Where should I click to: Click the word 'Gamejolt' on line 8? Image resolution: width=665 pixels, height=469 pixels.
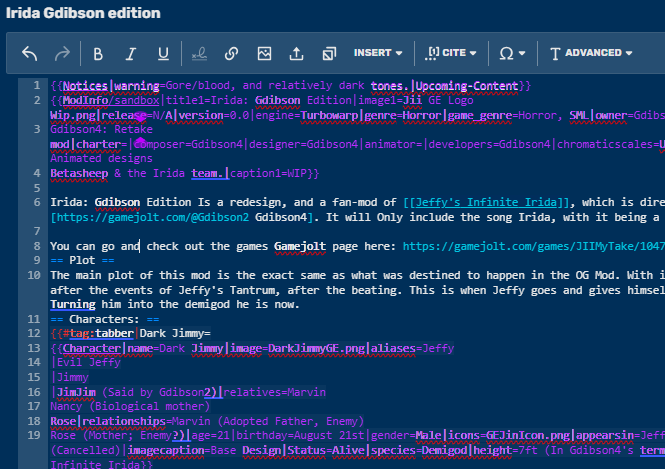pos(300,246)
